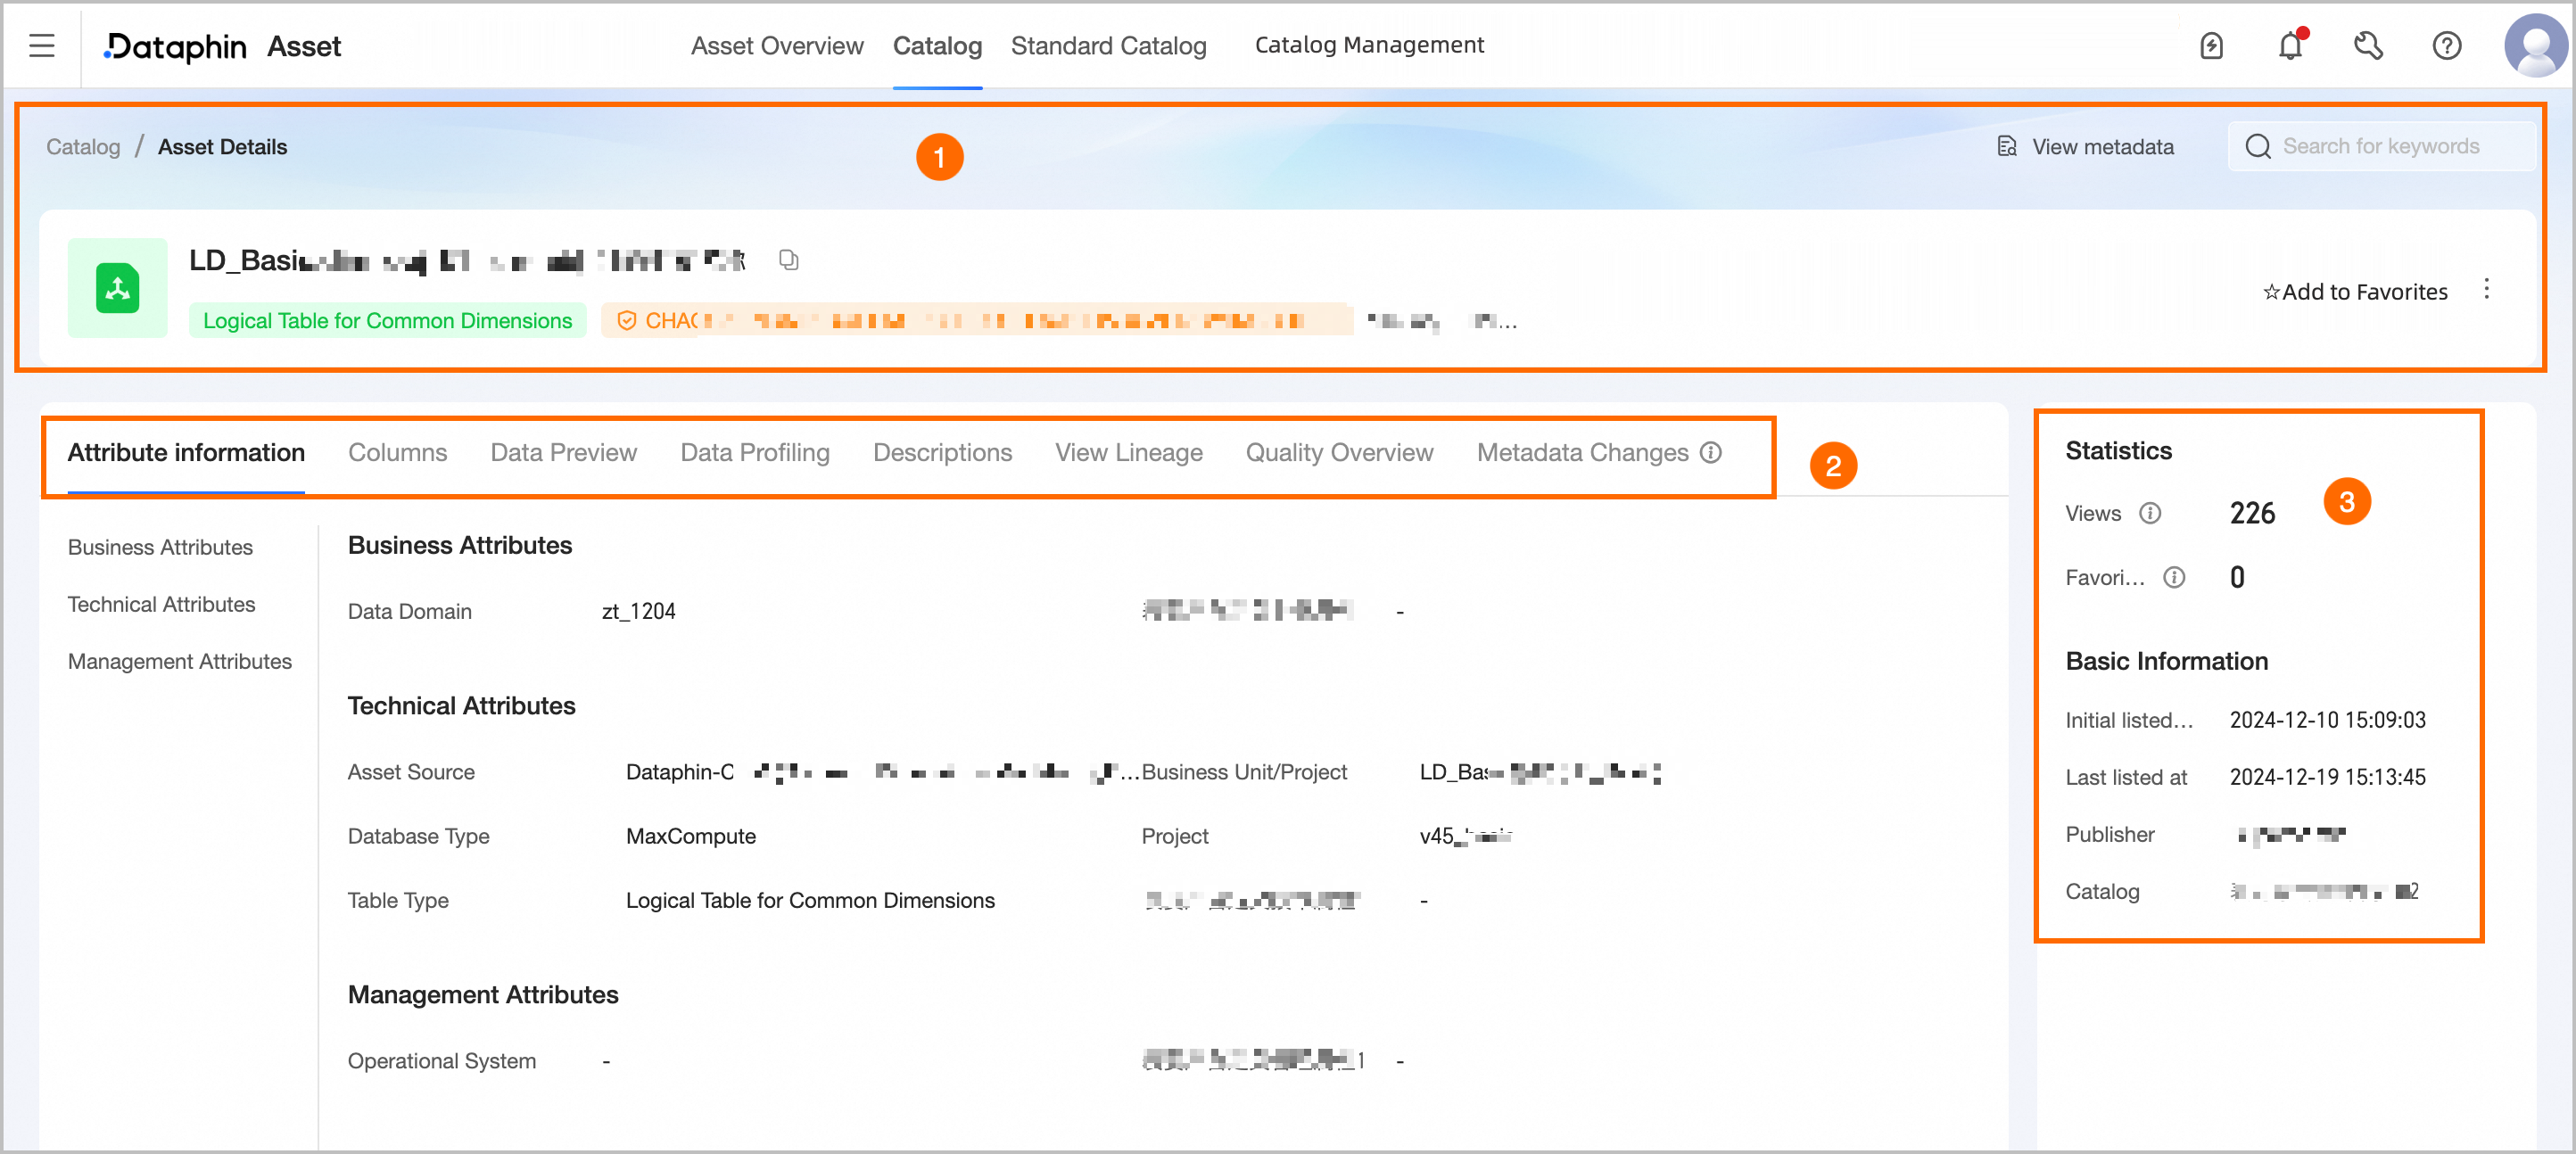Click the Last listed at 2024-12-19 15:13:45
Screen dimensions: 2576x1154
[2327, 778]
